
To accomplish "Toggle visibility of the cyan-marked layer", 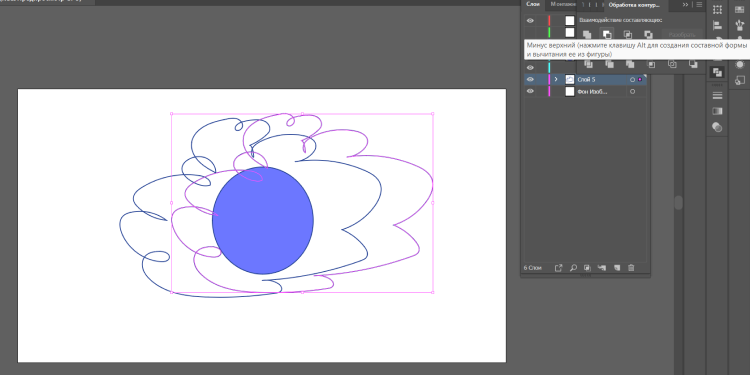I will point(530,67).
